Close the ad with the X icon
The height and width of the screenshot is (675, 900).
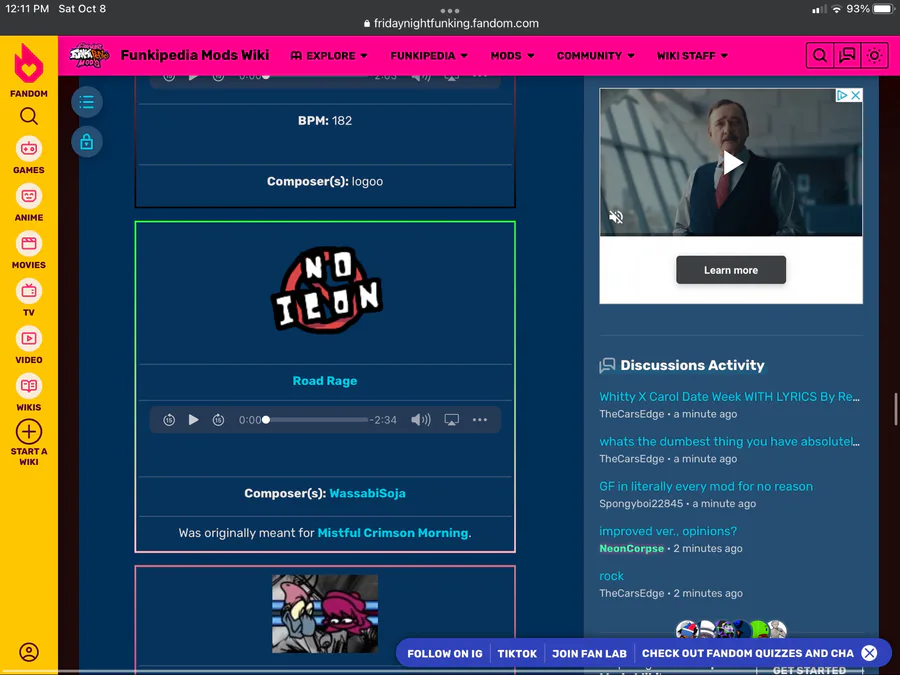pyautogui.click(x=855, y=95)
